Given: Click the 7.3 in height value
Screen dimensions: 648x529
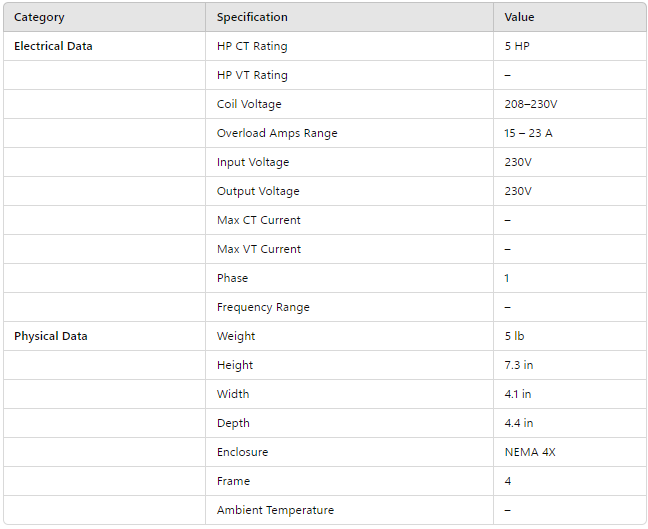Looking at the screenshot, I should tap(518, 365).
